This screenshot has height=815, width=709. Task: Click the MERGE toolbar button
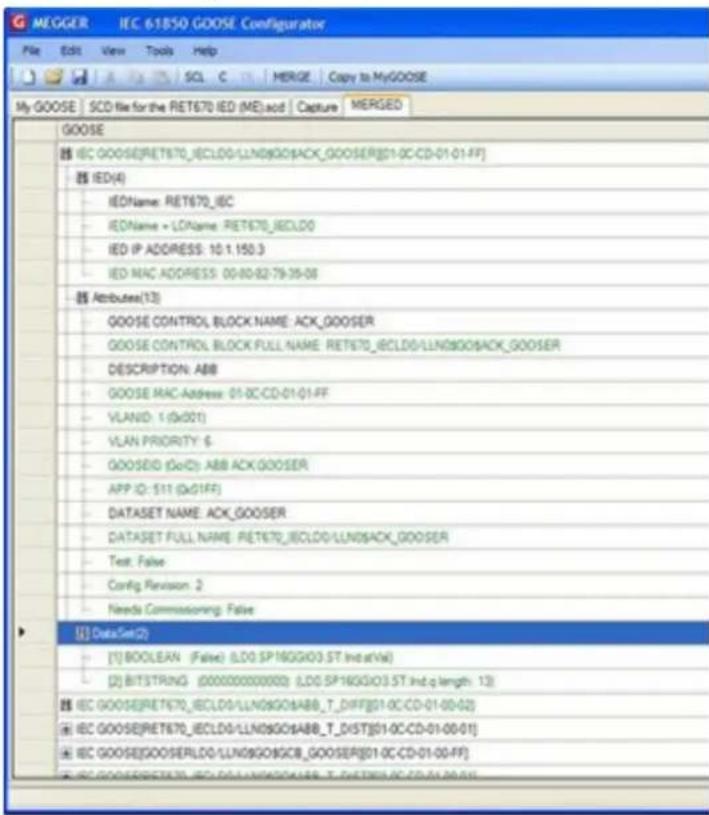click(x=292, y=77)
